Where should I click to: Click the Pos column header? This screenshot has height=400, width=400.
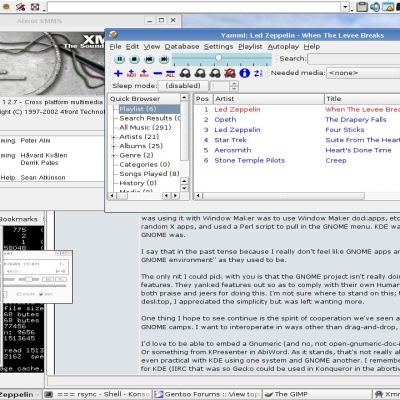coord(203,99)
